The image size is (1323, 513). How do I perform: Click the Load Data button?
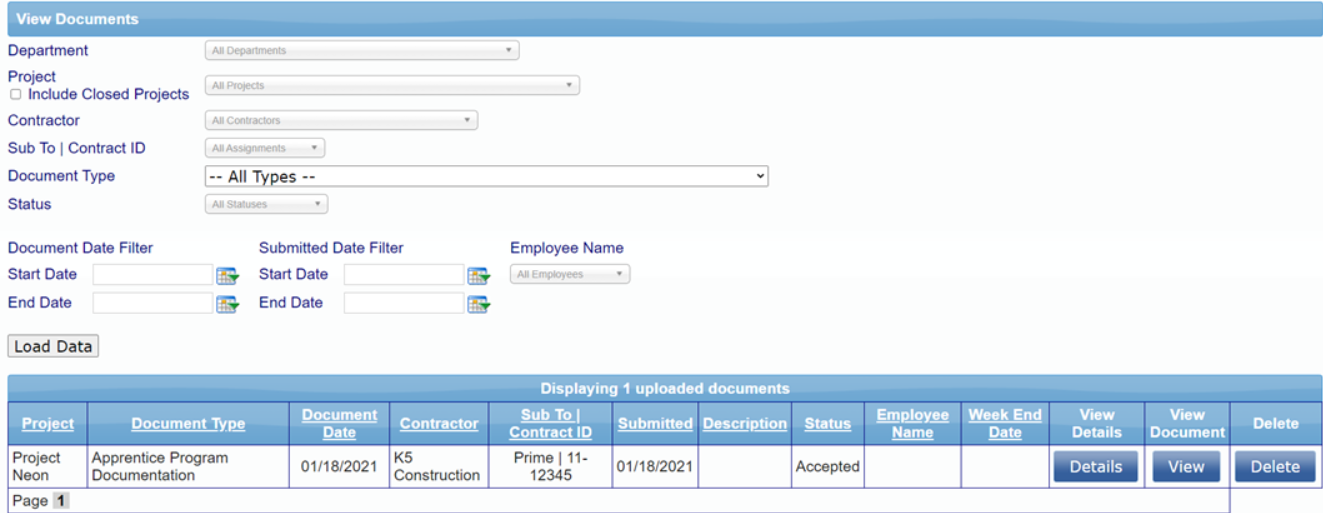coord(53,347)
